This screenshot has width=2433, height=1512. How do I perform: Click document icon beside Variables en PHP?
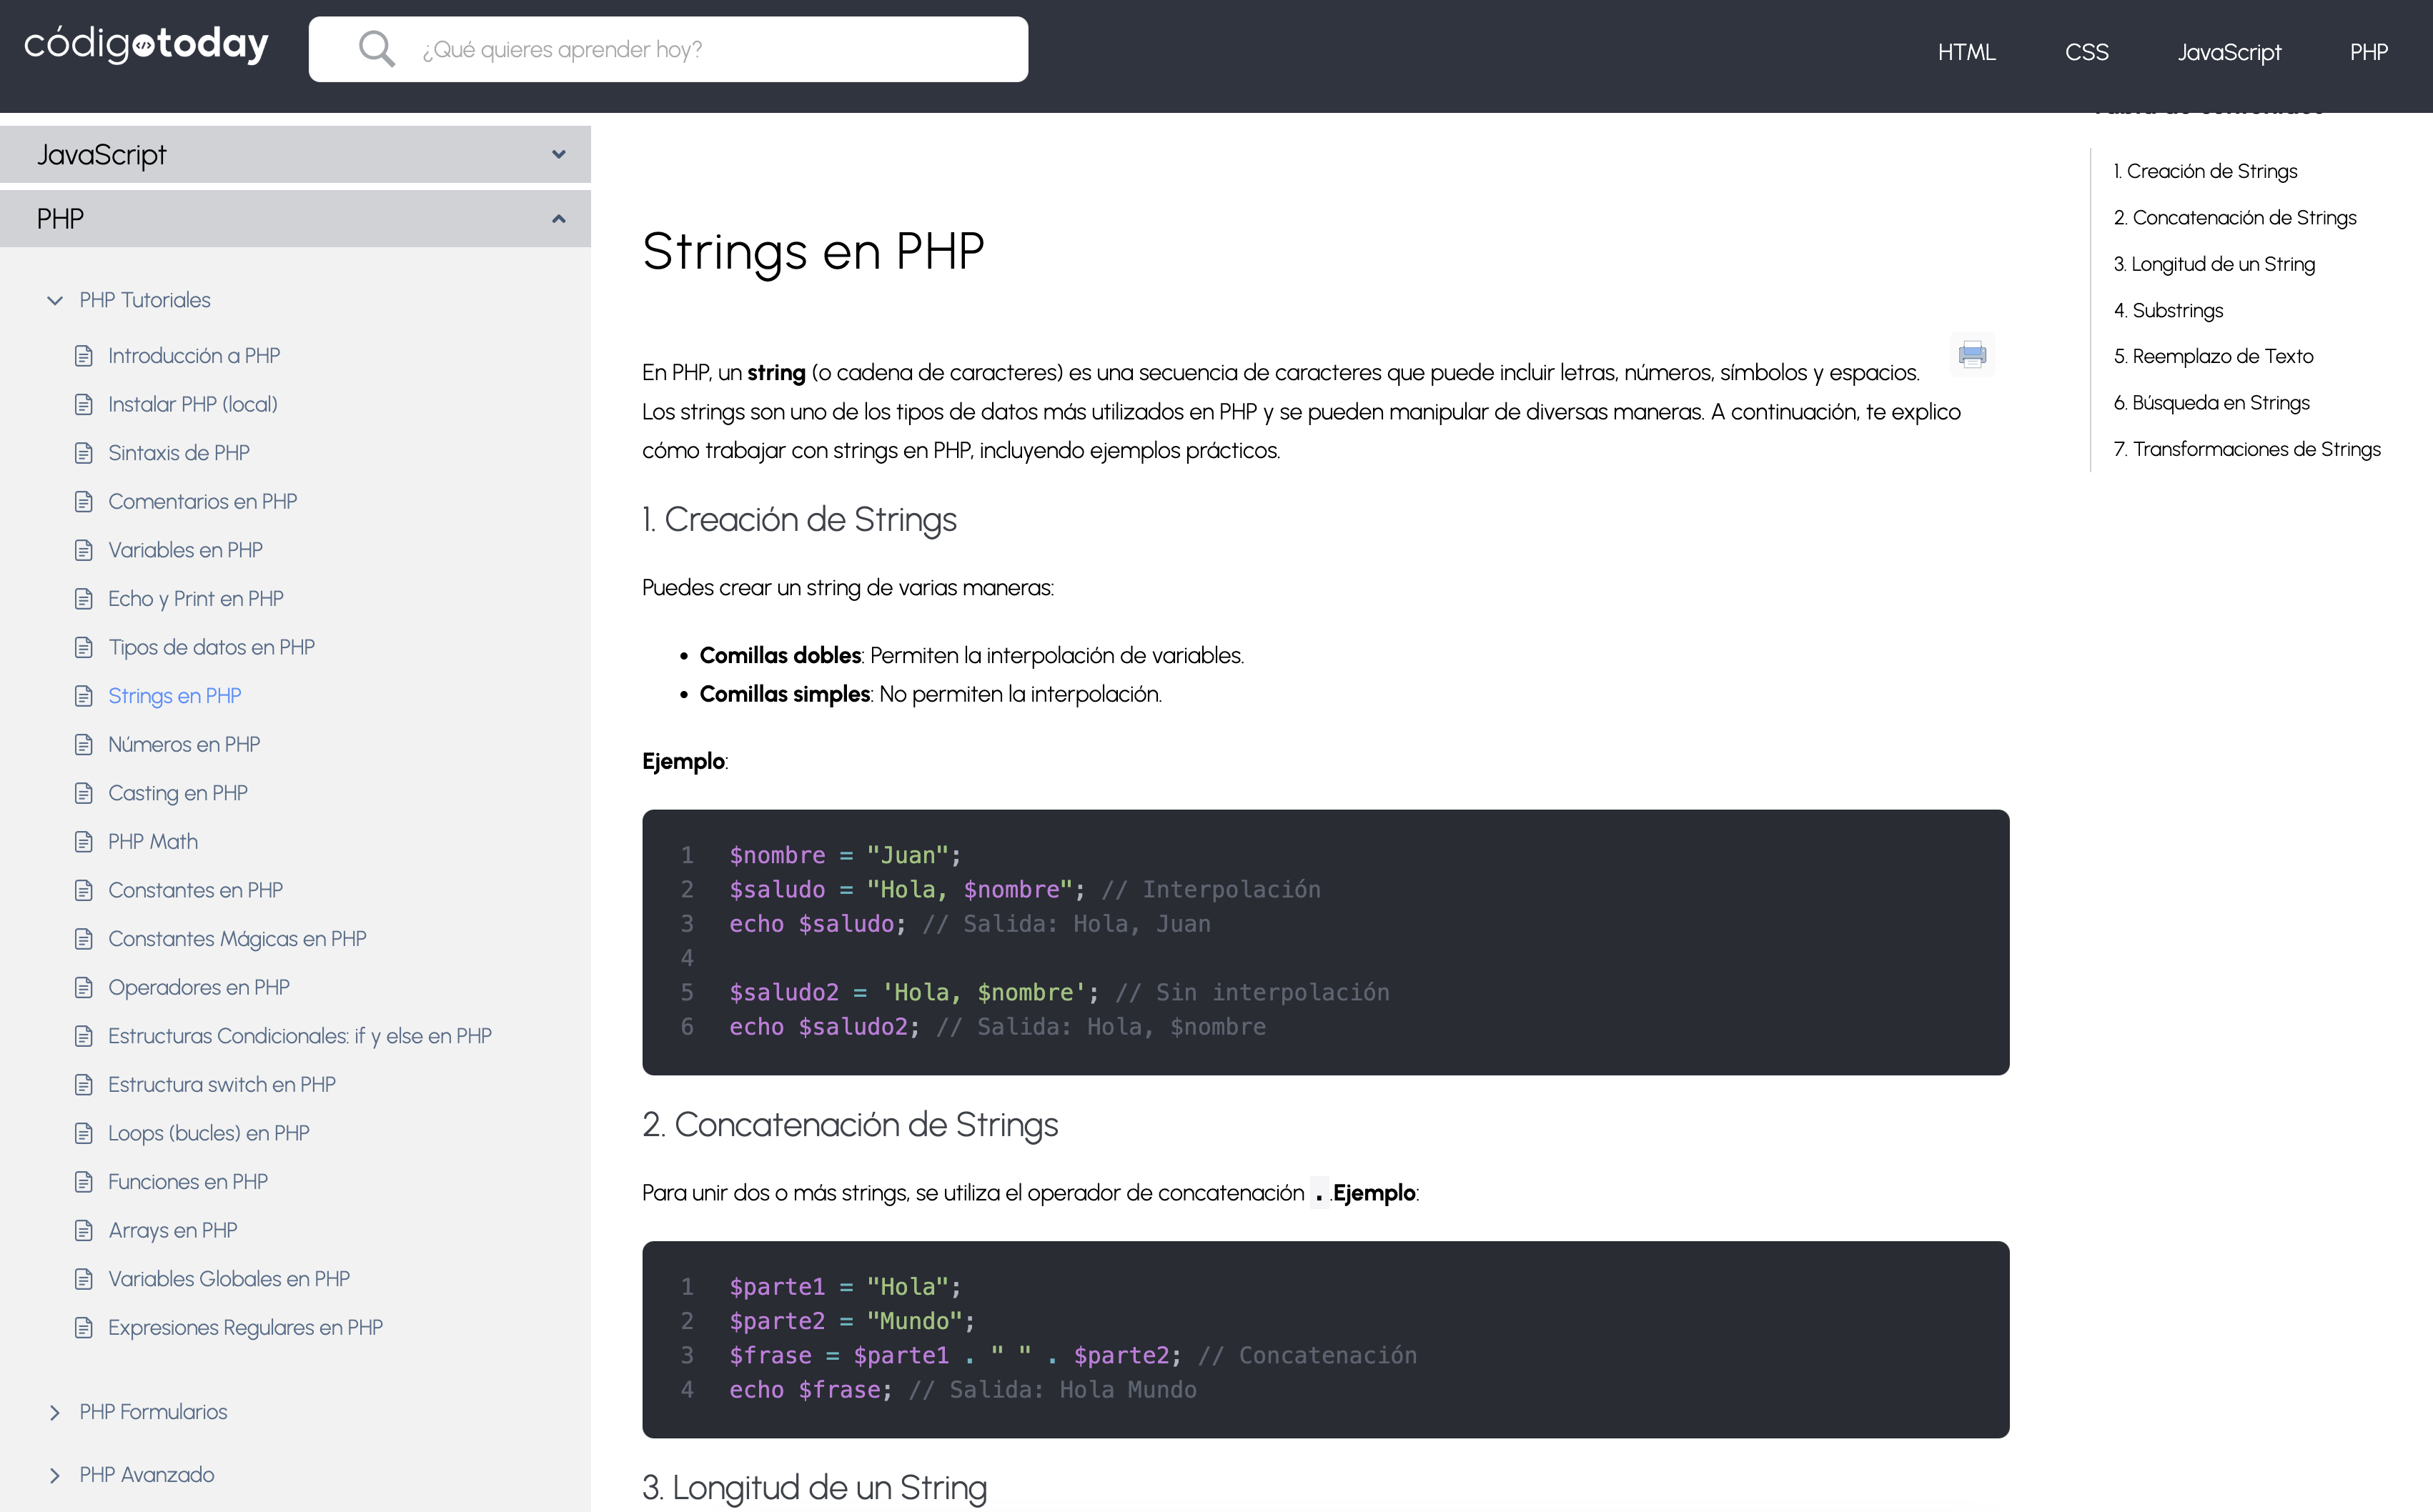pos(84,550)
